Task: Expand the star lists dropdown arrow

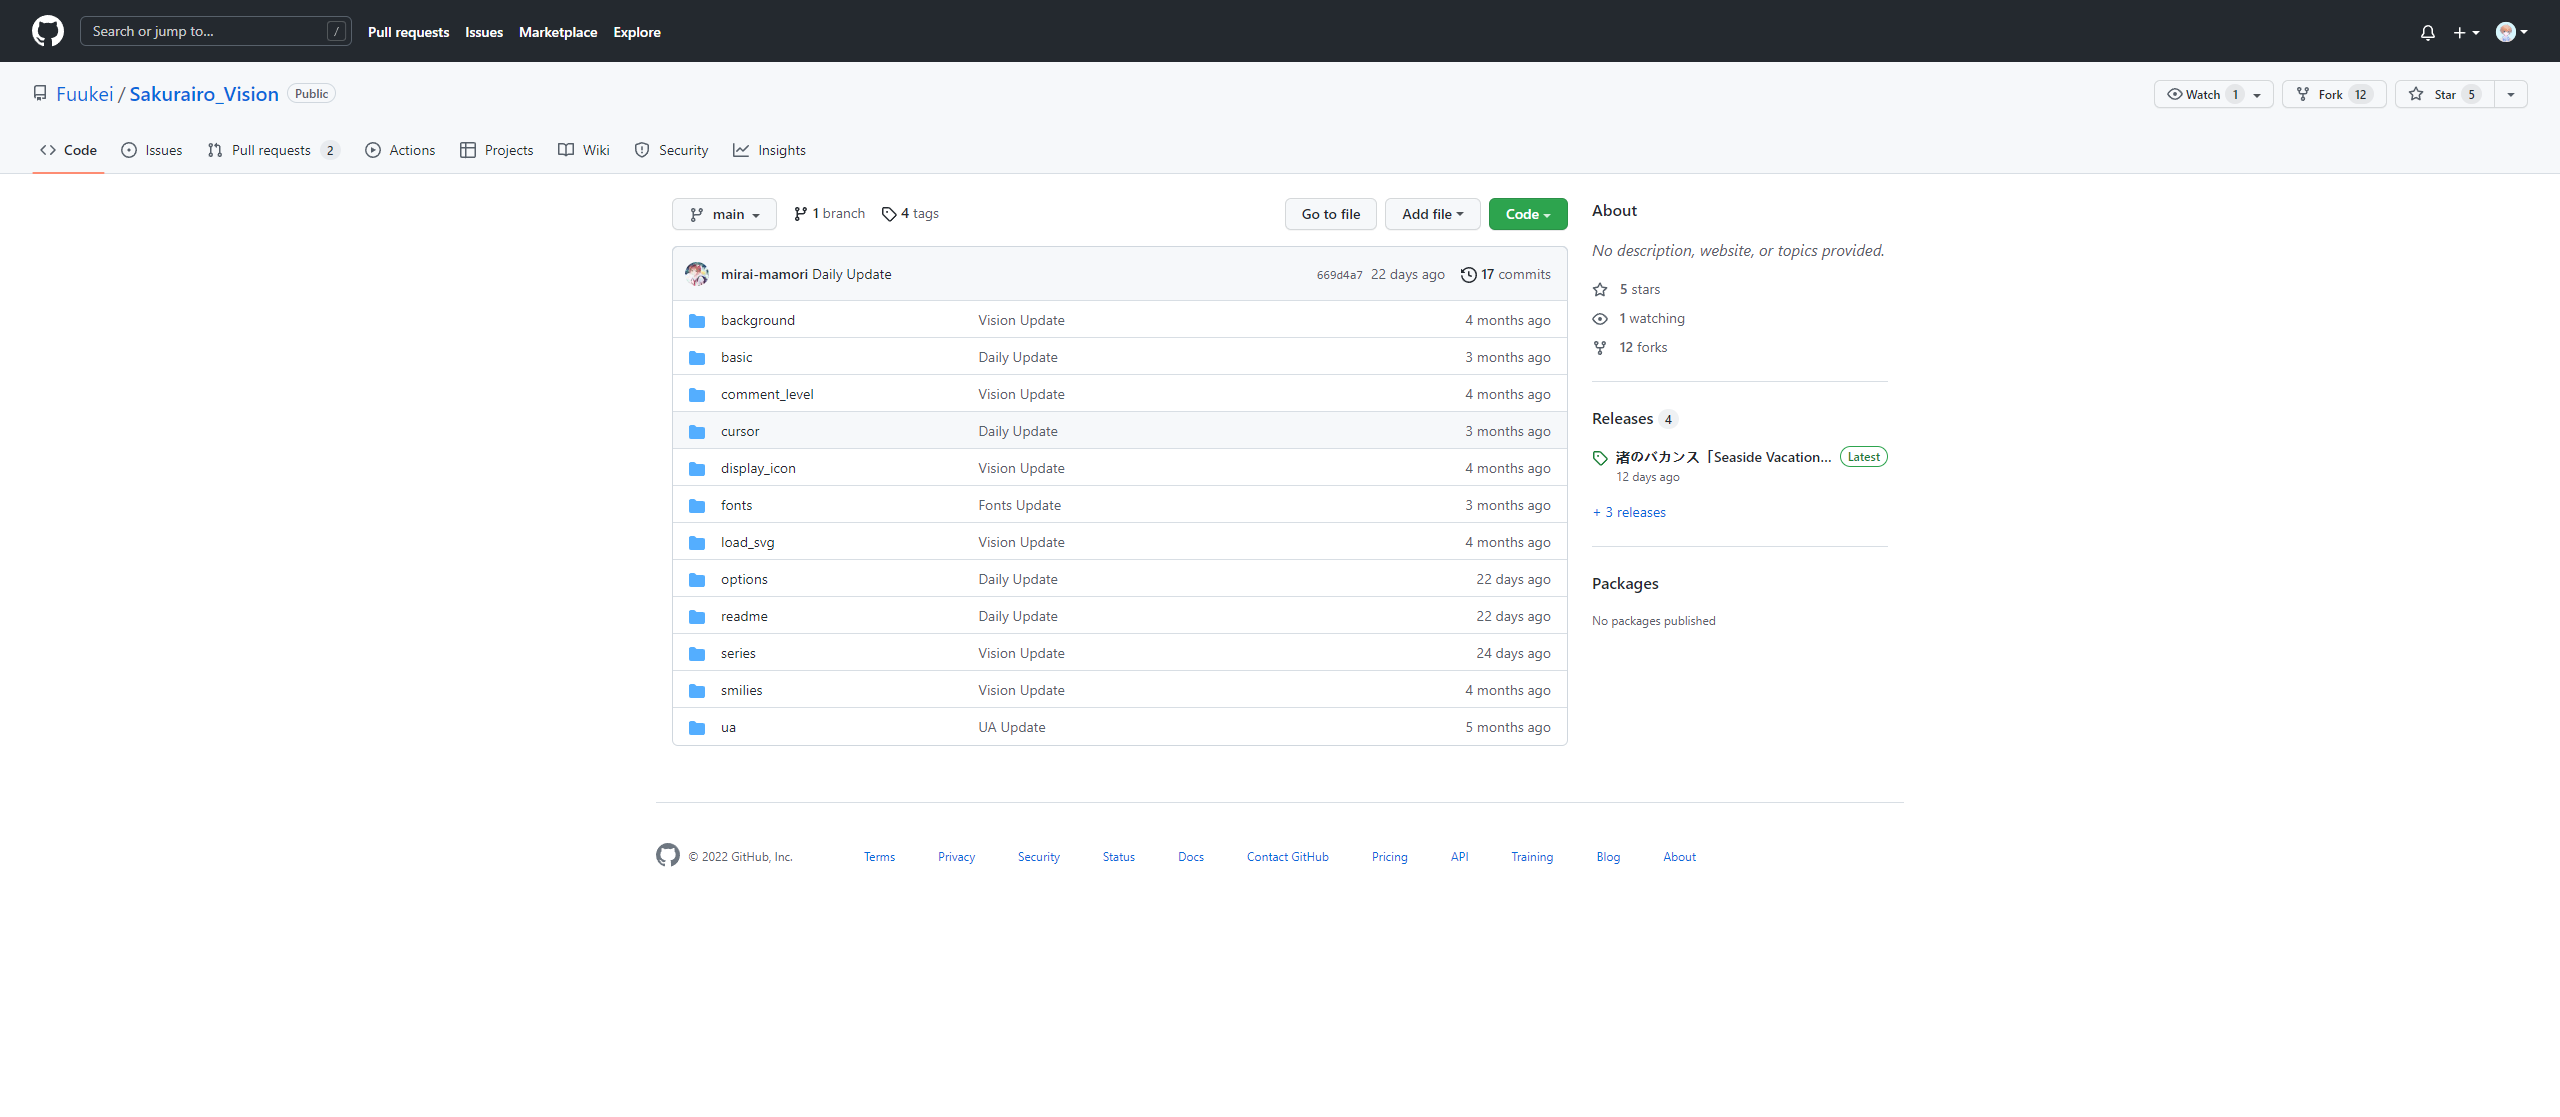Action: coord(2511,94)
